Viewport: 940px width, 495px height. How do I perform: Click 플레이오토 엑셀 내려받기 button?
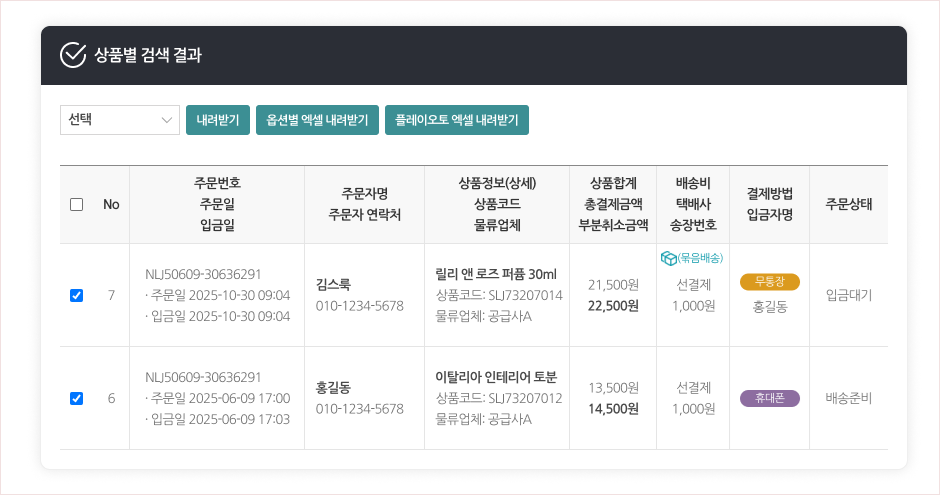456,120
